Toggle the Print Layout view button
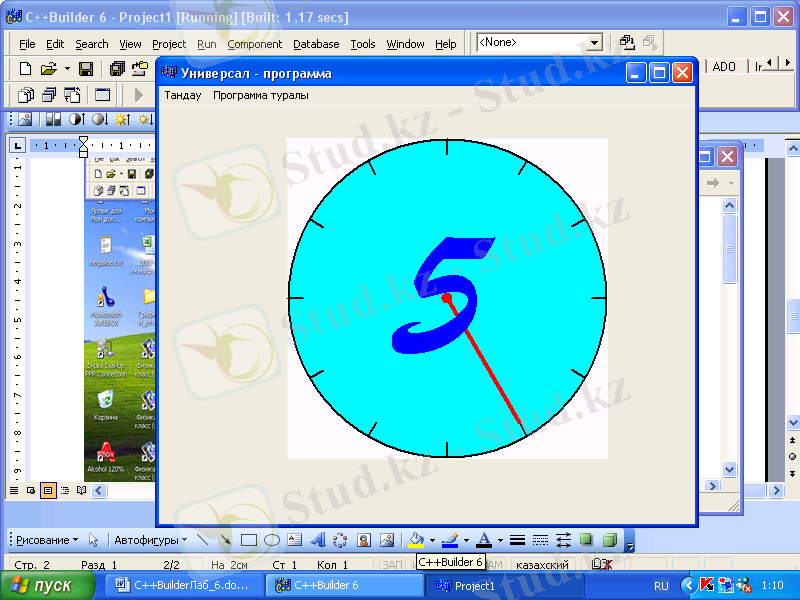Image resolution: width=800 pixels, height=600 pixels. click(48, 490)
